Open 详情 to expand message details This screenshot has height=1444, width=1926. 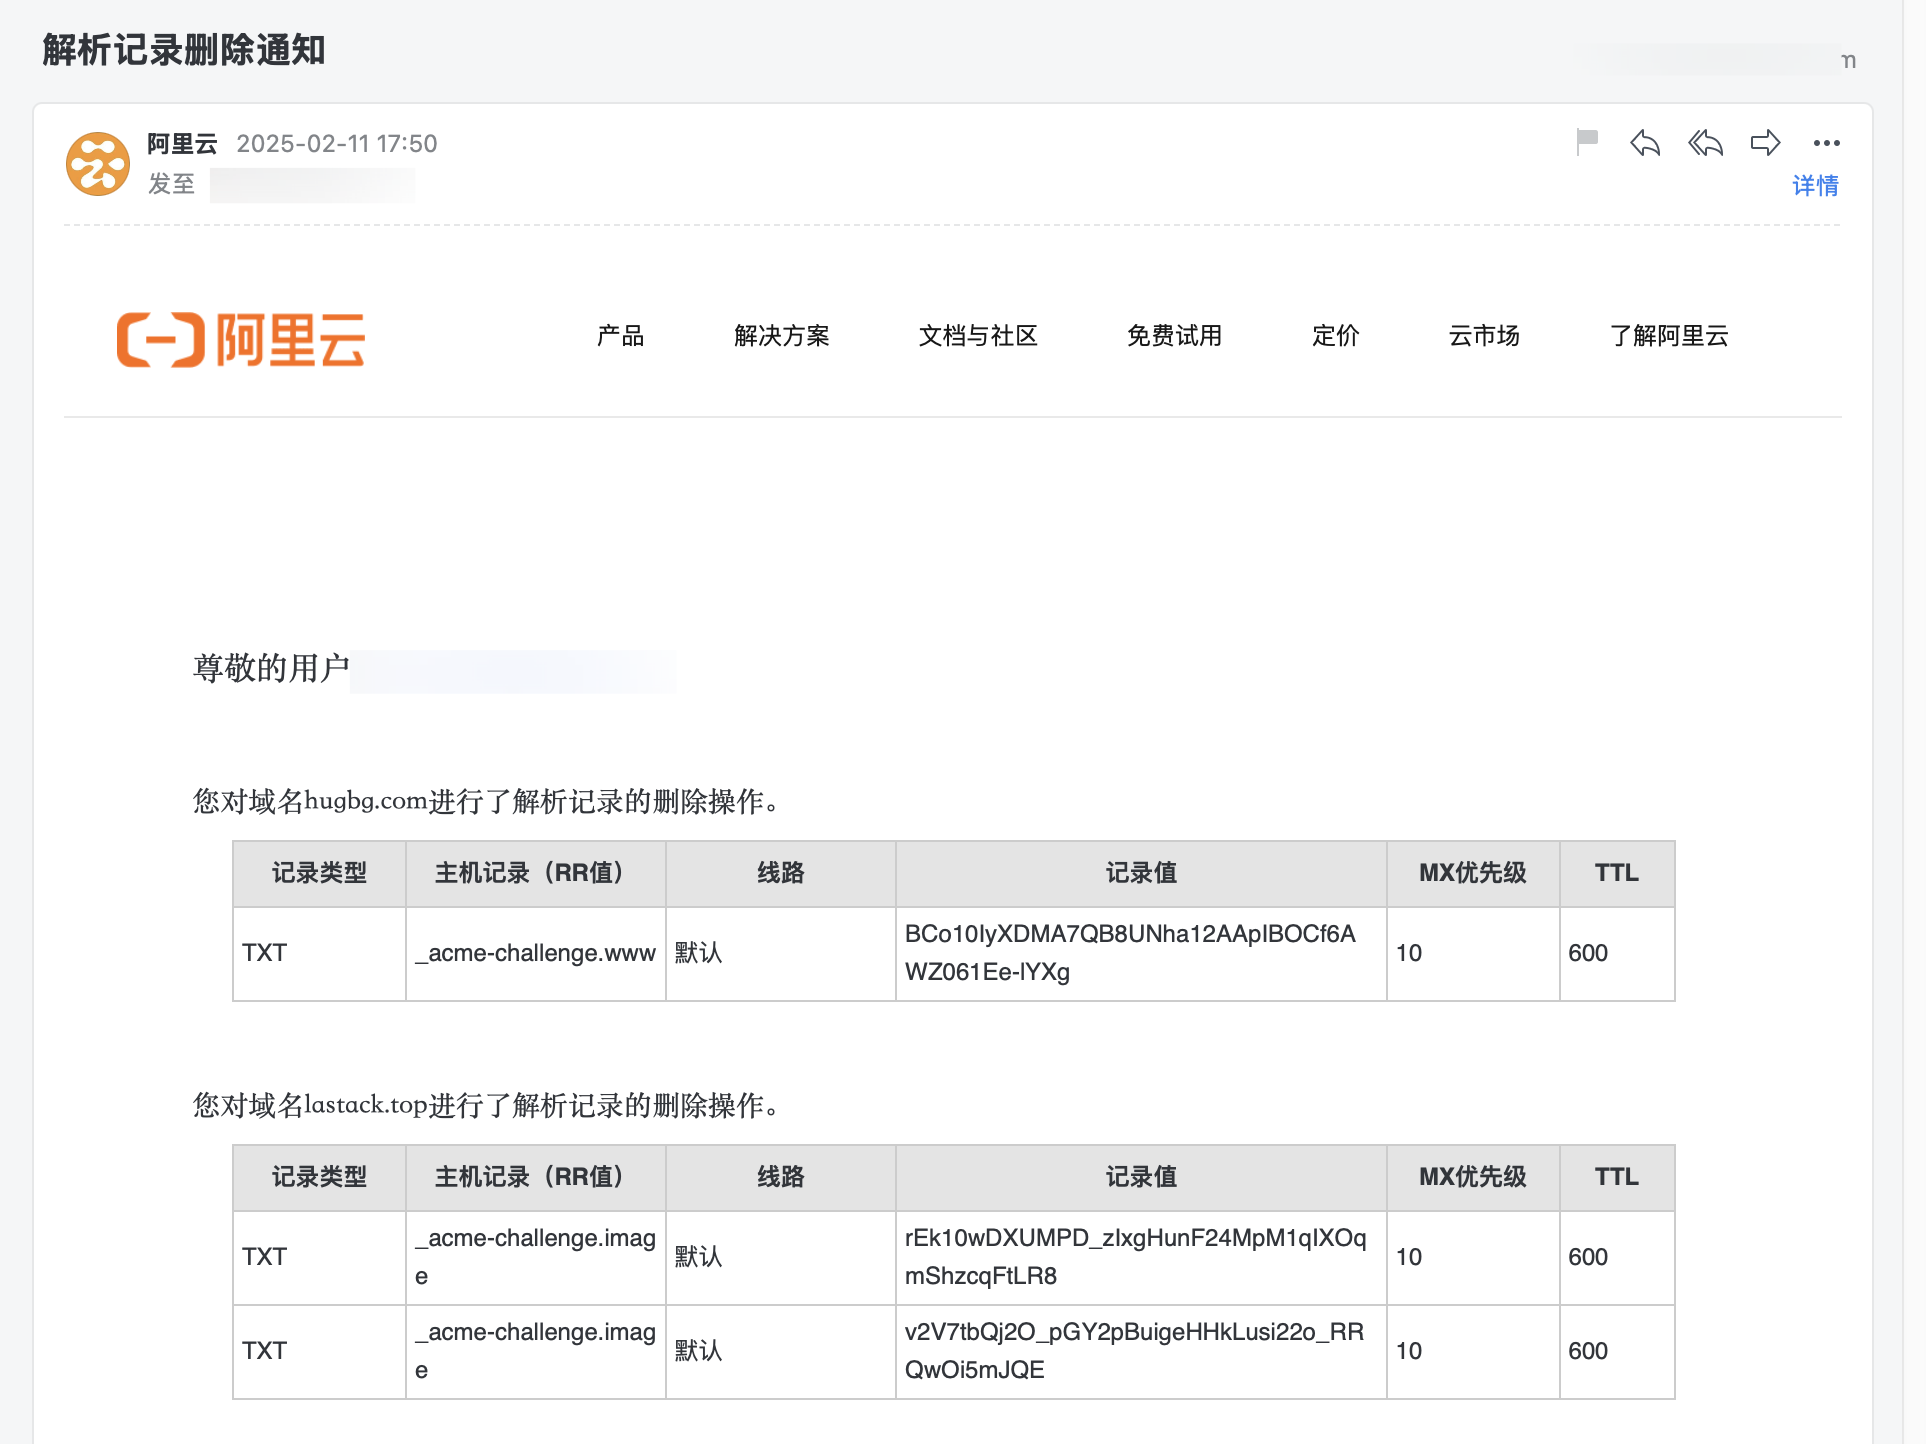click(x=1814, y=186)
